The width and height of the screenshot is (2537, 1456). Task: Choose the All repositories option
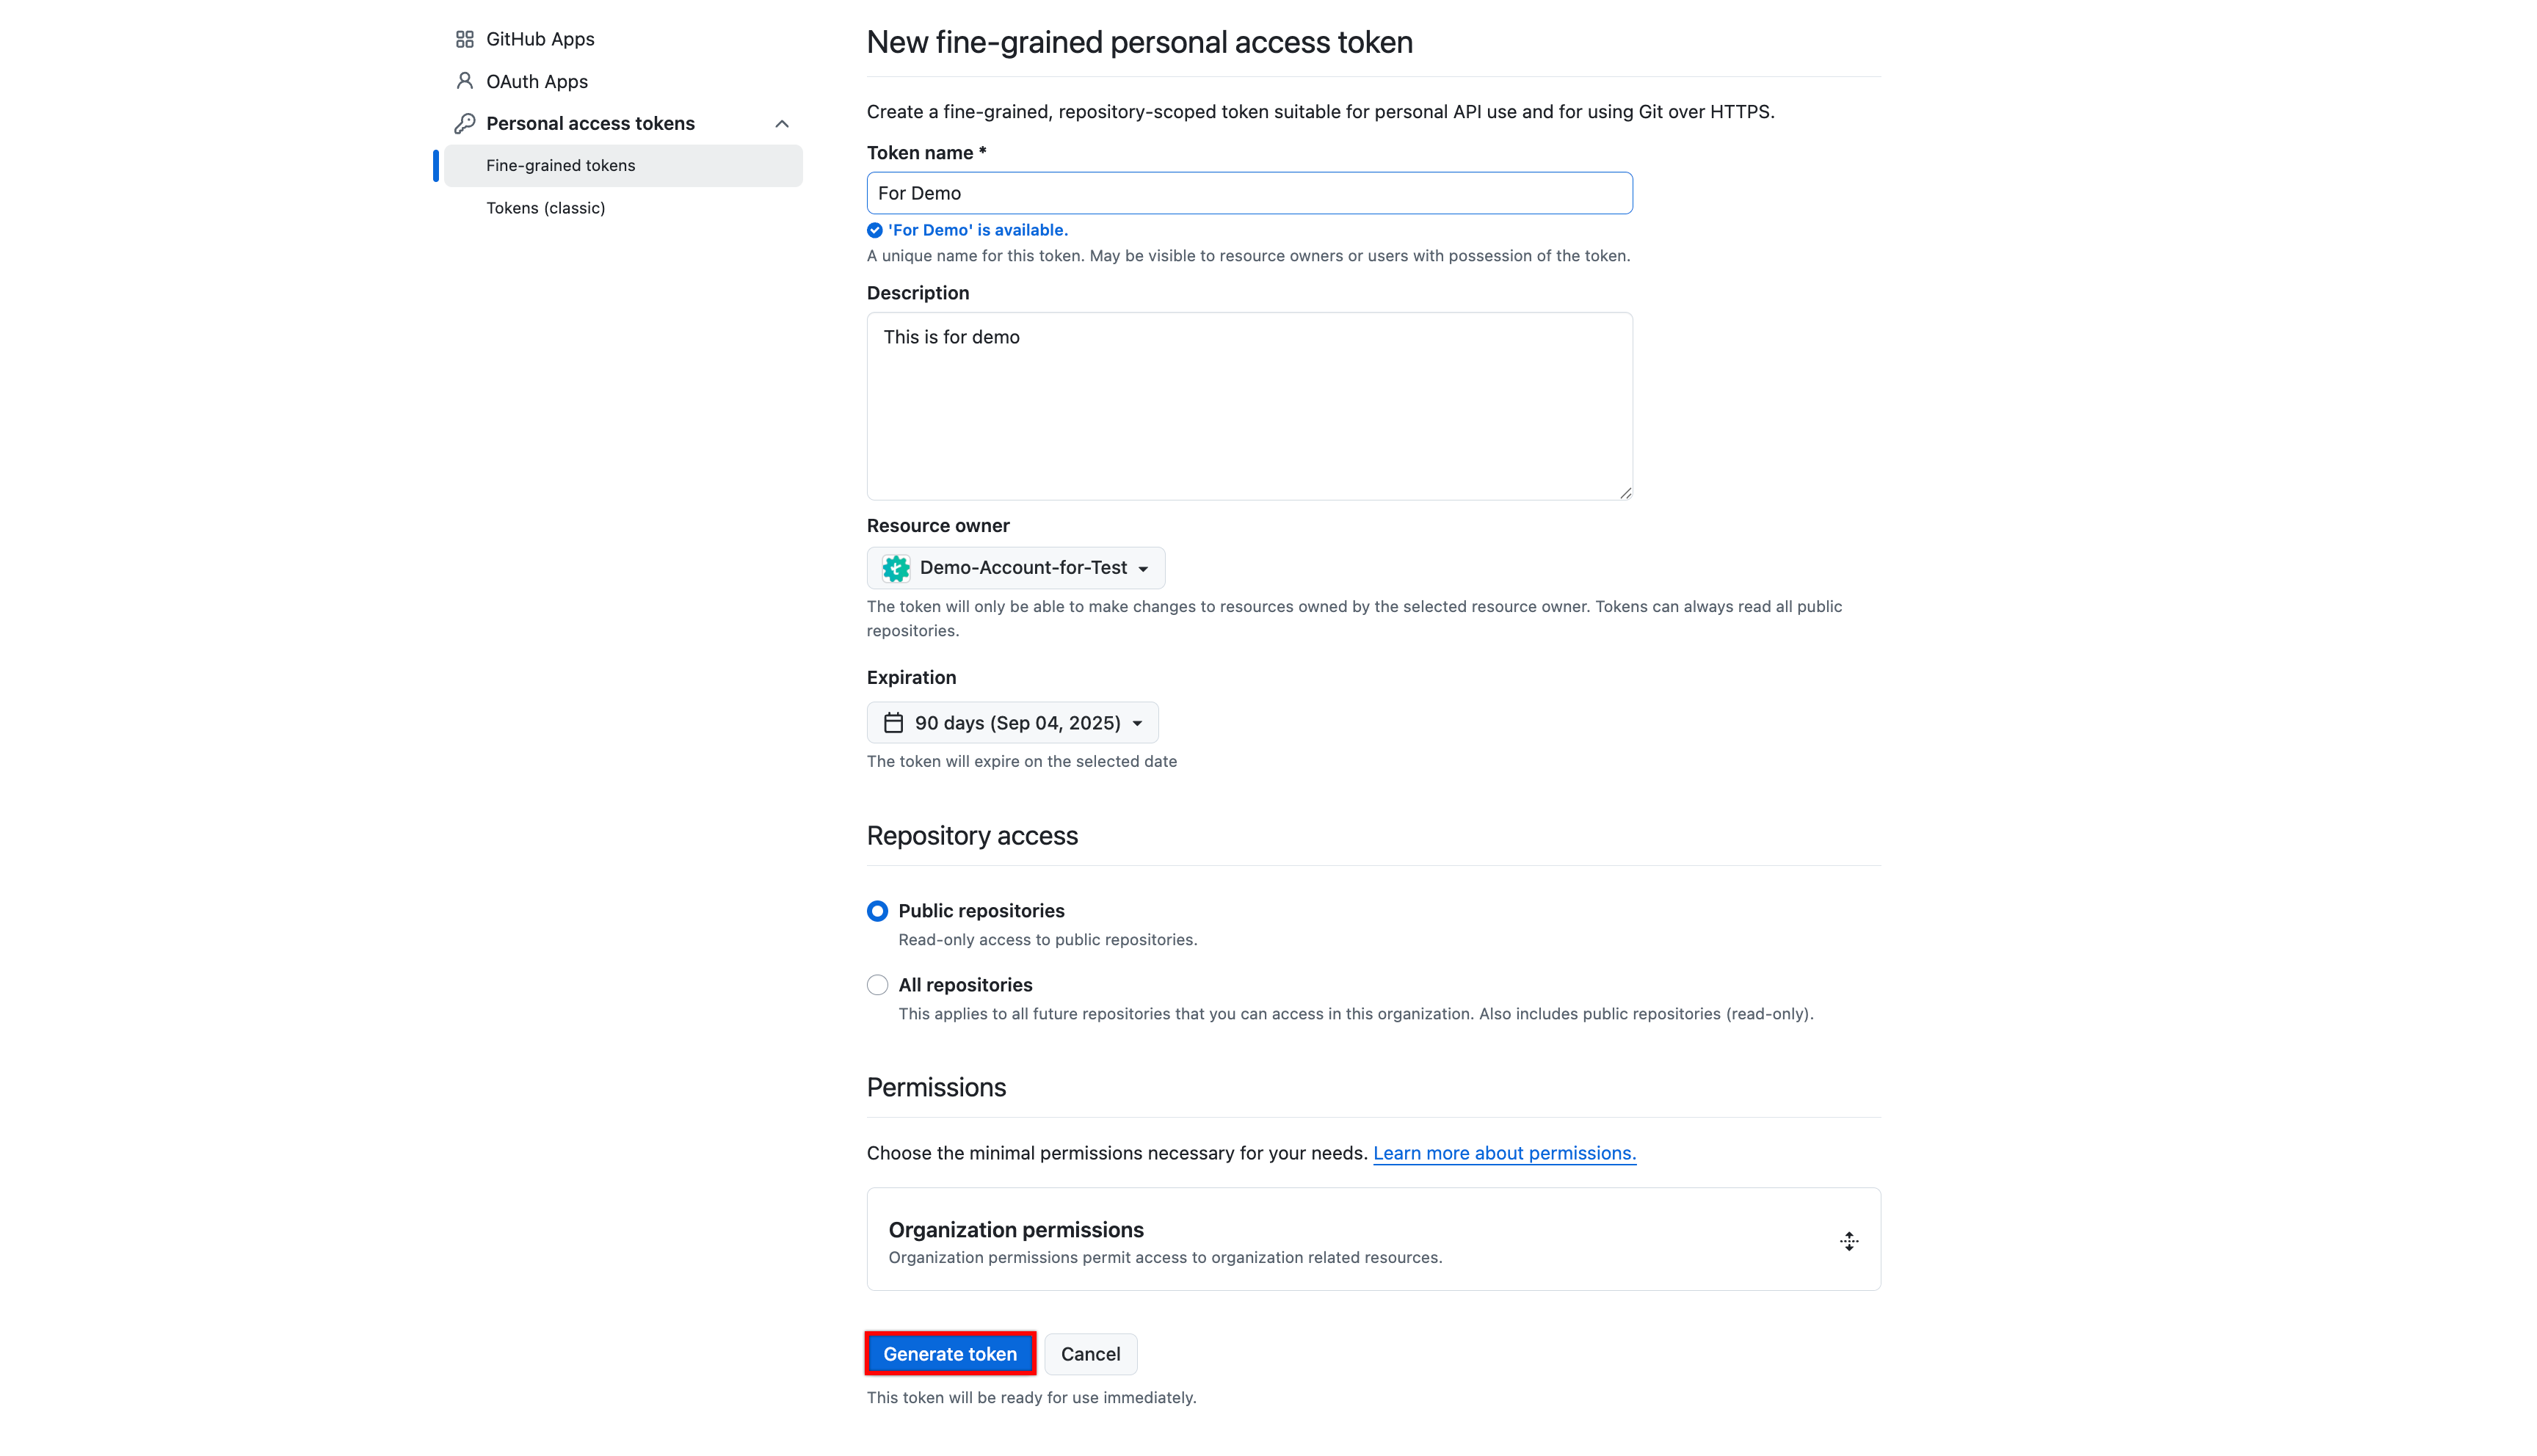point(877,984)
